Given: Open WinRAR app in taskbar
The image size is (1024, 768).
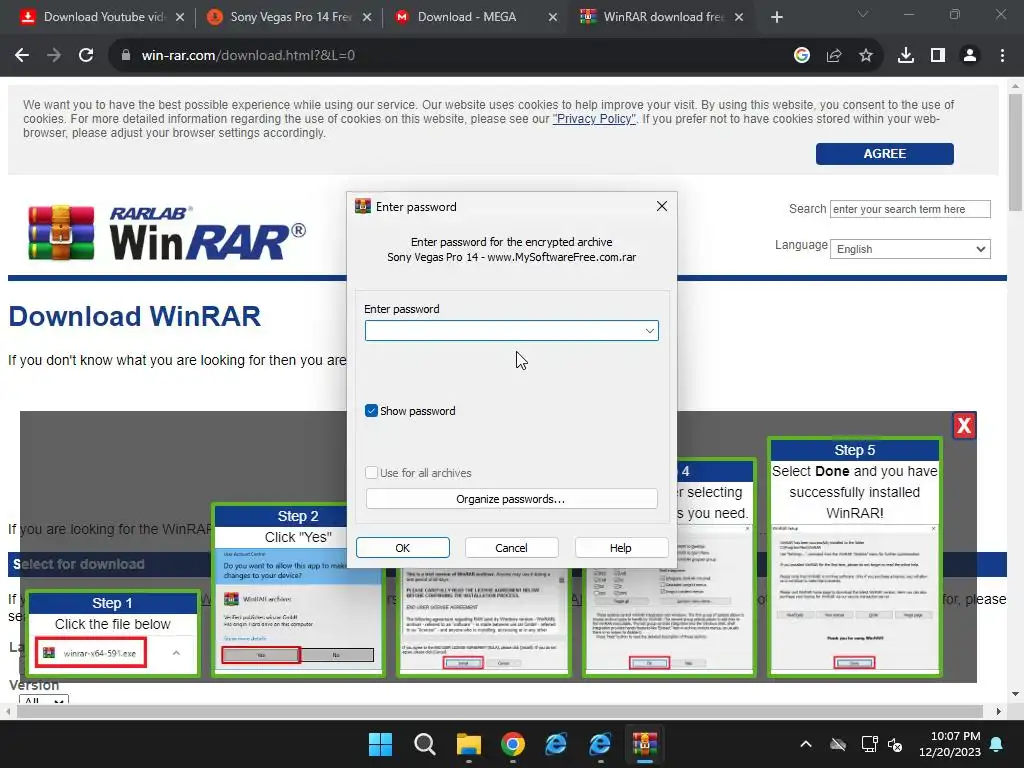Looking at the screenshot, I should pyautogui.click(x=645, y=744).
